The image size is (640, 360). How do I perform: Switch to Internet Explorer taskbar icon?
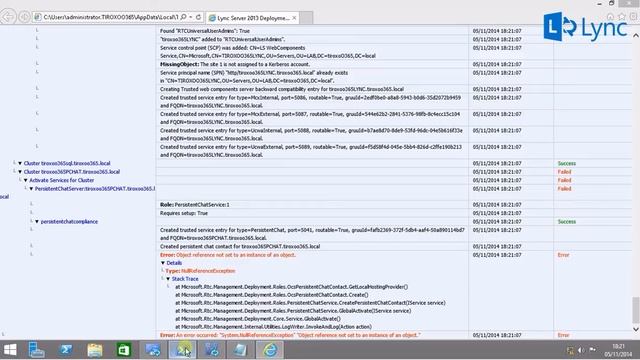(270, 350)
